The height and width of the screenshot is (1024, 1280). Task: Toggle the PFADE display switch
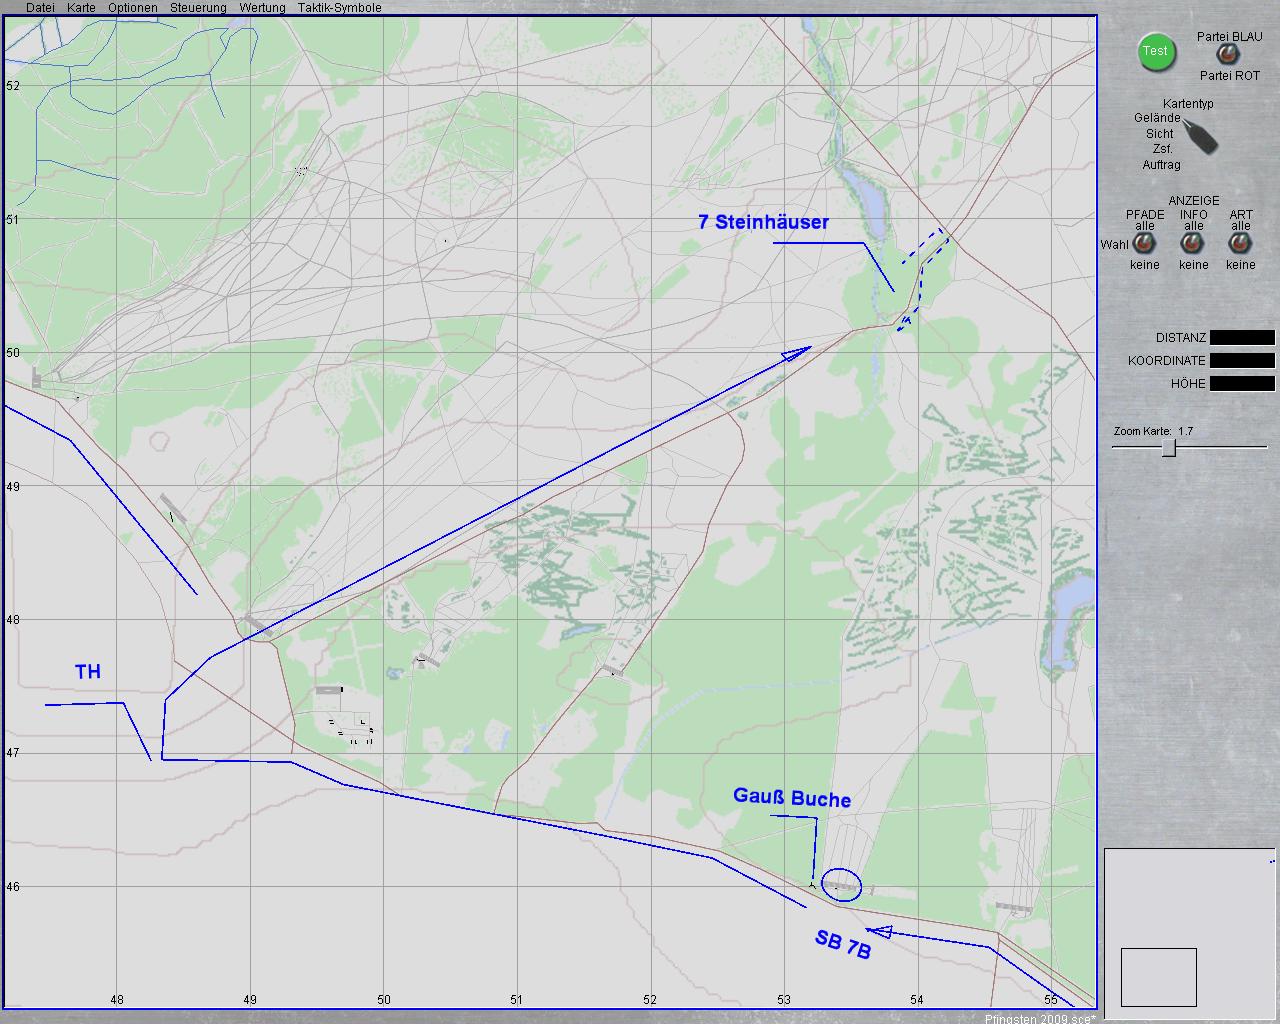(1144, 244)
